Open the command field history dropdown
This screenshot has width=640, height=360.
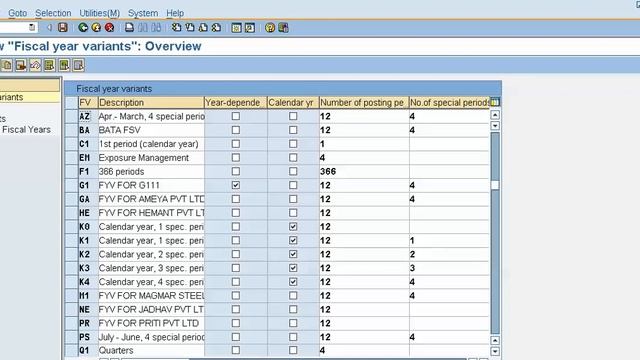coord(32,28)
